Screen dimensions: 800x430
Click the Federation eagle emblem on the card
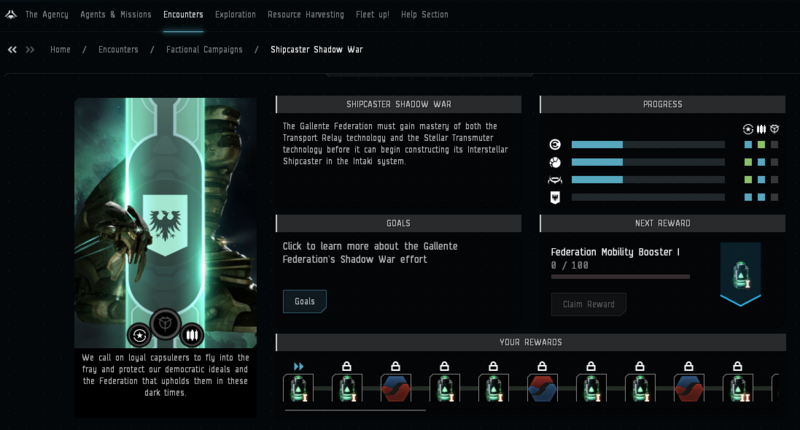[x=165, y=225]
